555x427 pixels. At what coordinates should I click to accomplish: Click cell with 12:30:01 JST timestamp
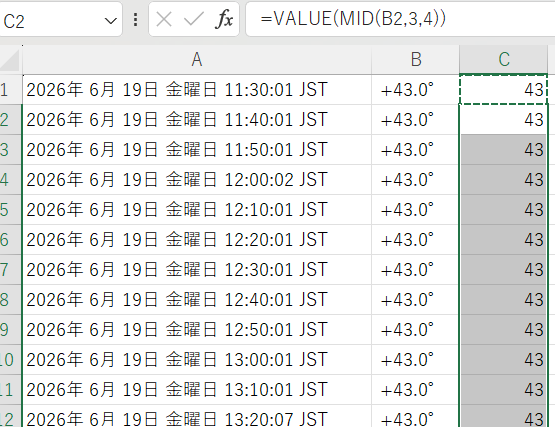(197, 270)
